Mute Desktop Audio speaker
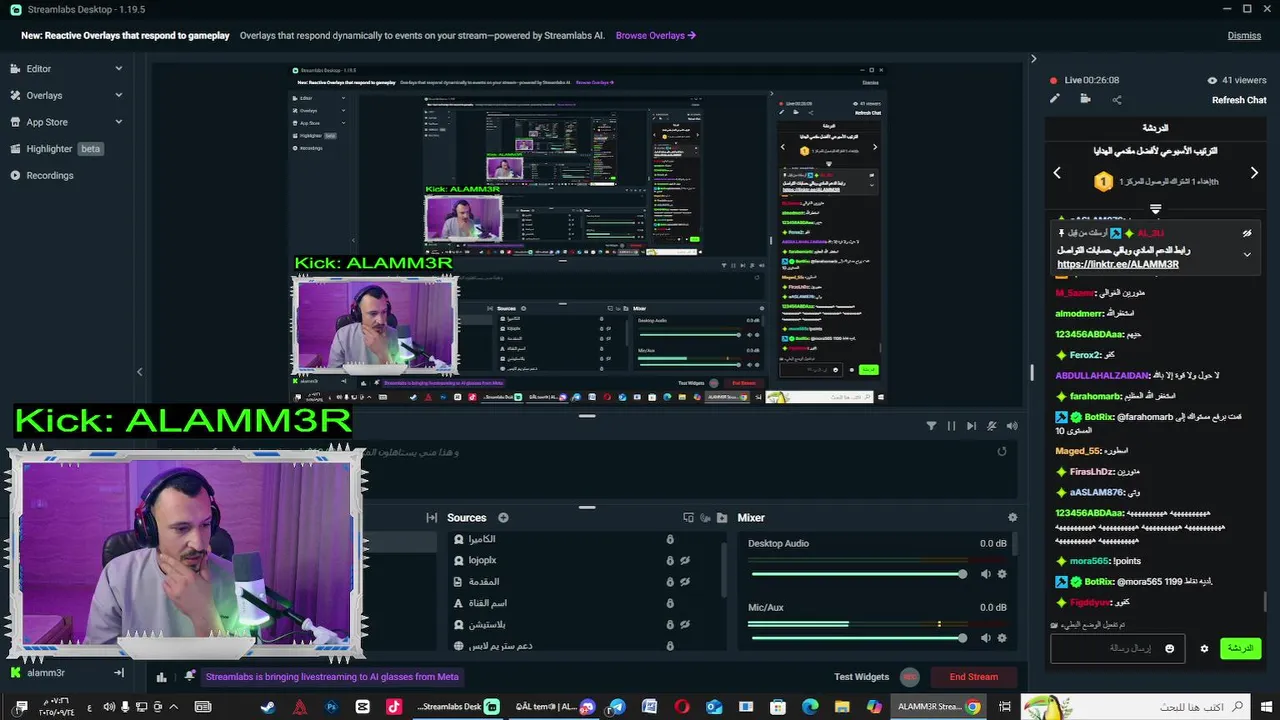This screenshot has width=1280, height=720. [985, 574]
